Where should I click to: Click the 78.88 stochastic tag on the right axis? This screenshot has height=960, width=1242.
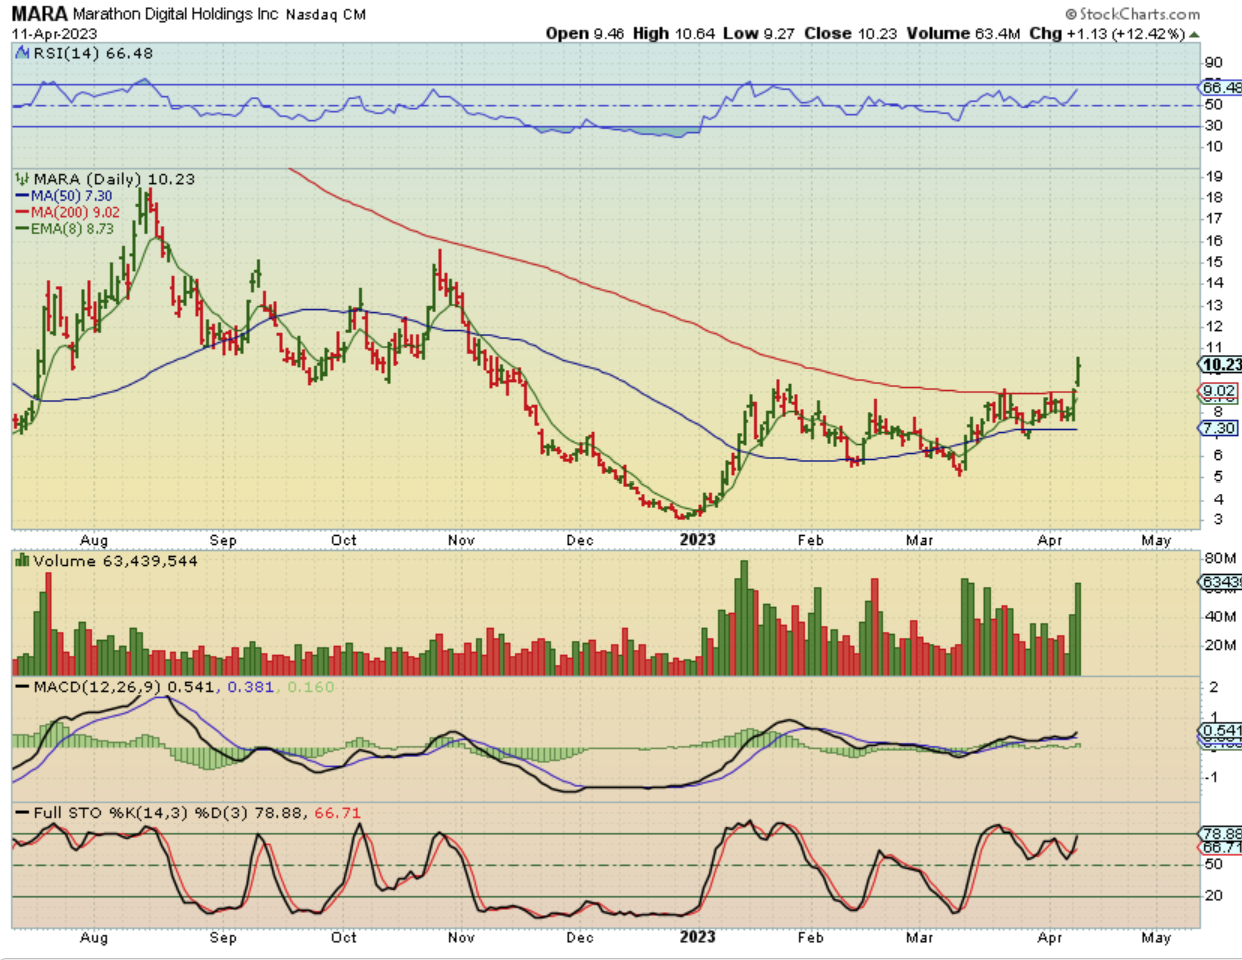click(1221, 833)
